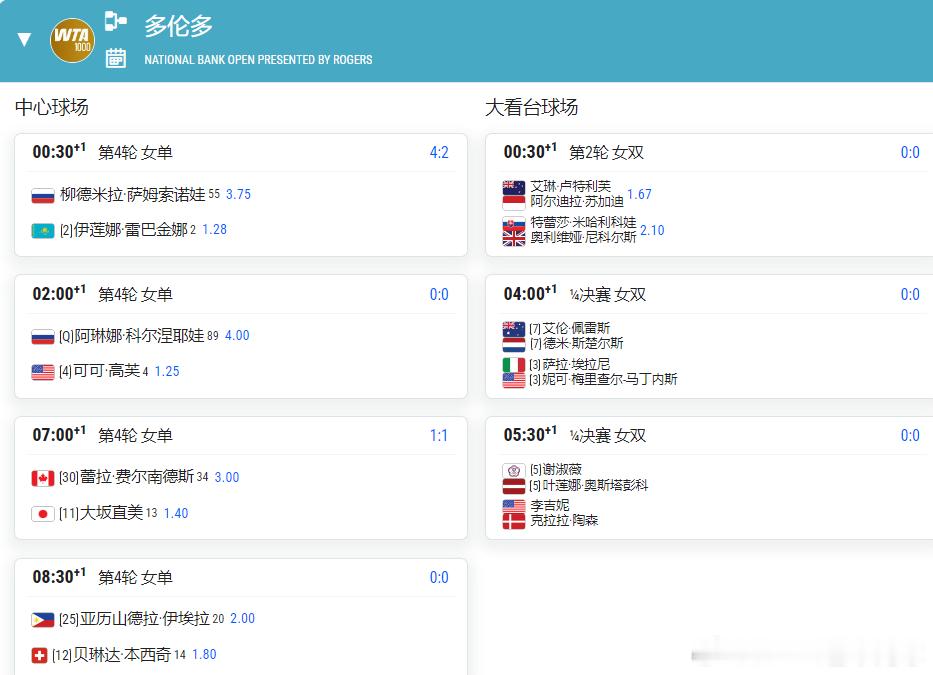Image resolution: width=933 pixels, height=675 pixels.
Task: Open head-to-head 4:2 for Samsonova match
Action: tap(439, 152)
